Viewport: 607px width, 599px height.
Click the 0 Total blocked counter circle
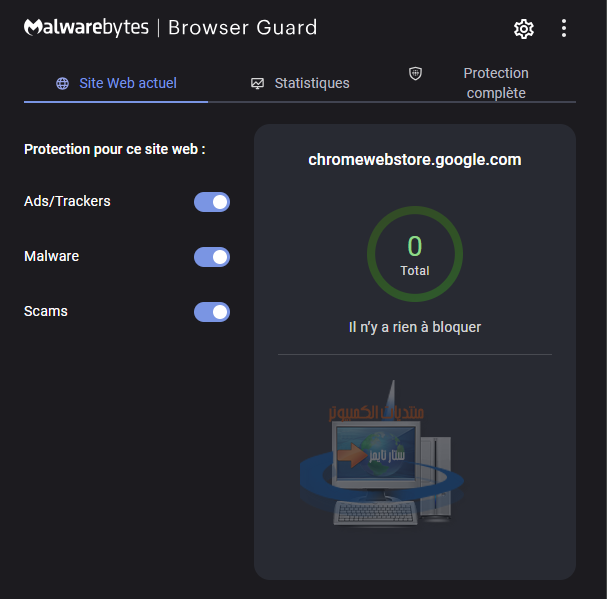415,254
